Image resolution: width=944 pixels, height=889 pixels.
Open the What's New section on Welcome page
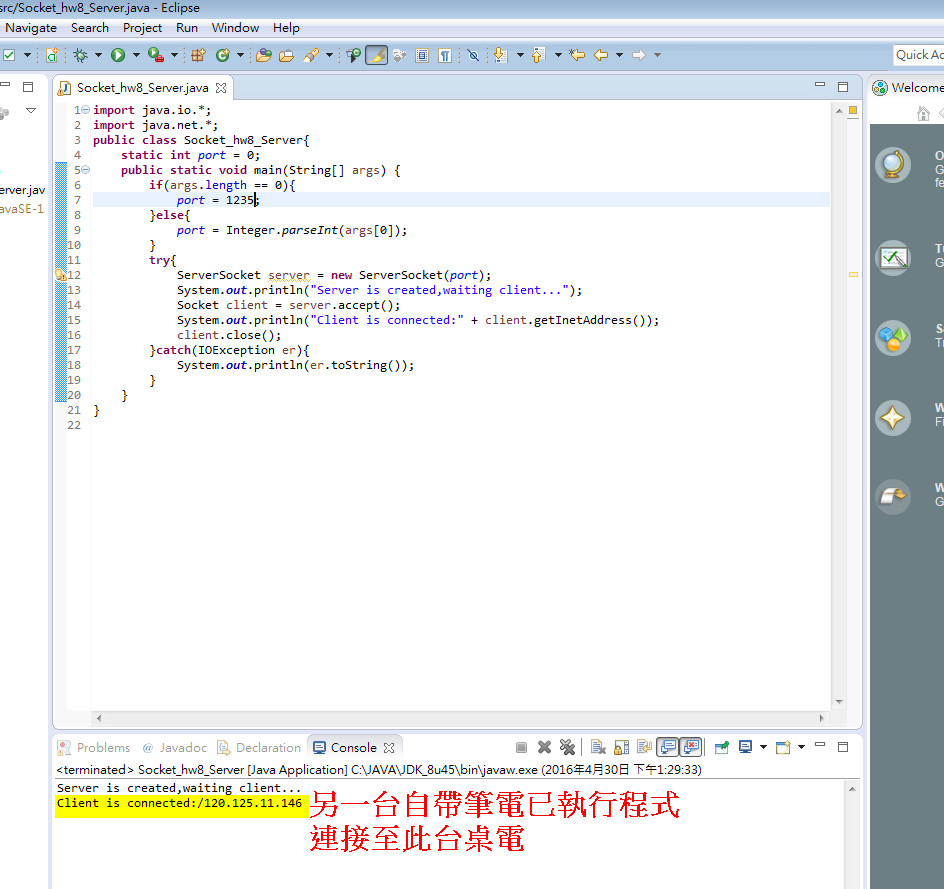click(893, 418)
